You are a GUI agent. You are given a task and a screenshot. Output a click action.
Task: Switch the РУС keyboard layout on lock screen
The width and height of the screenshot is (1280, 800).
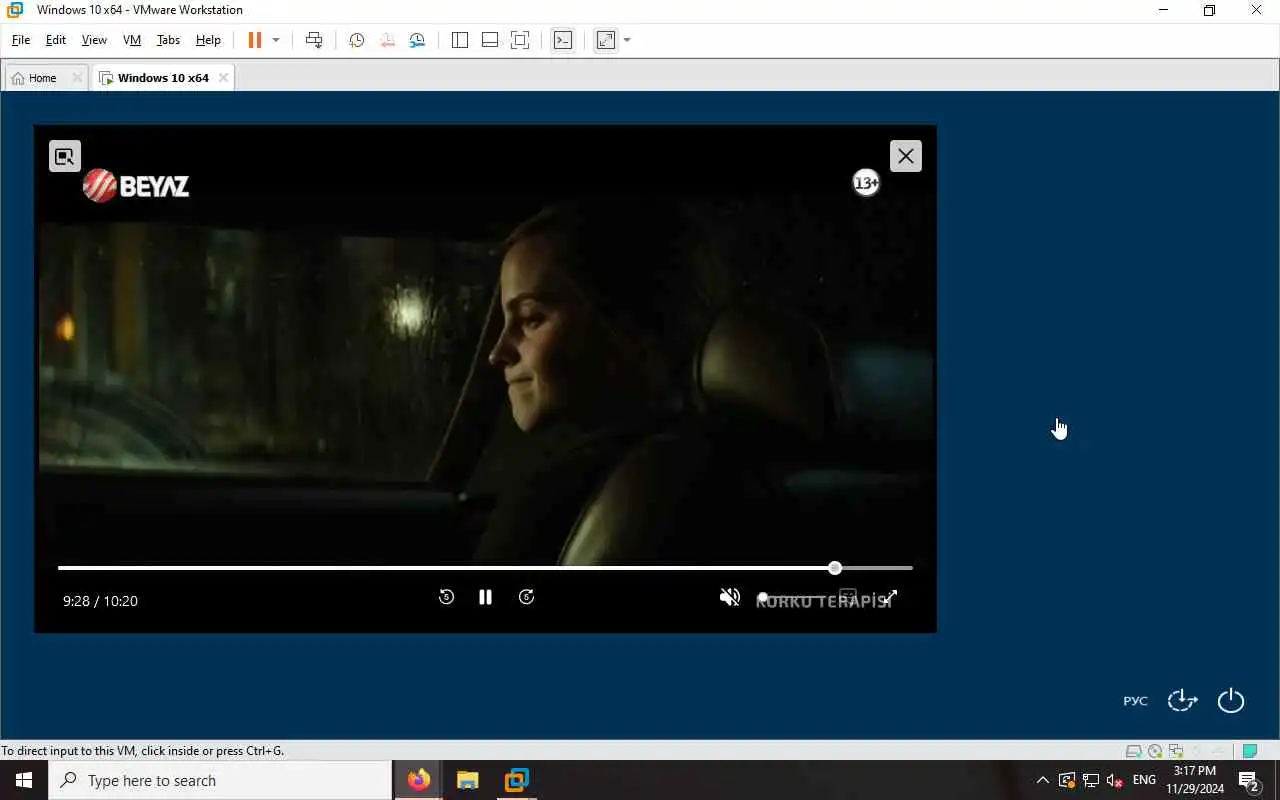click(1135, 701)
